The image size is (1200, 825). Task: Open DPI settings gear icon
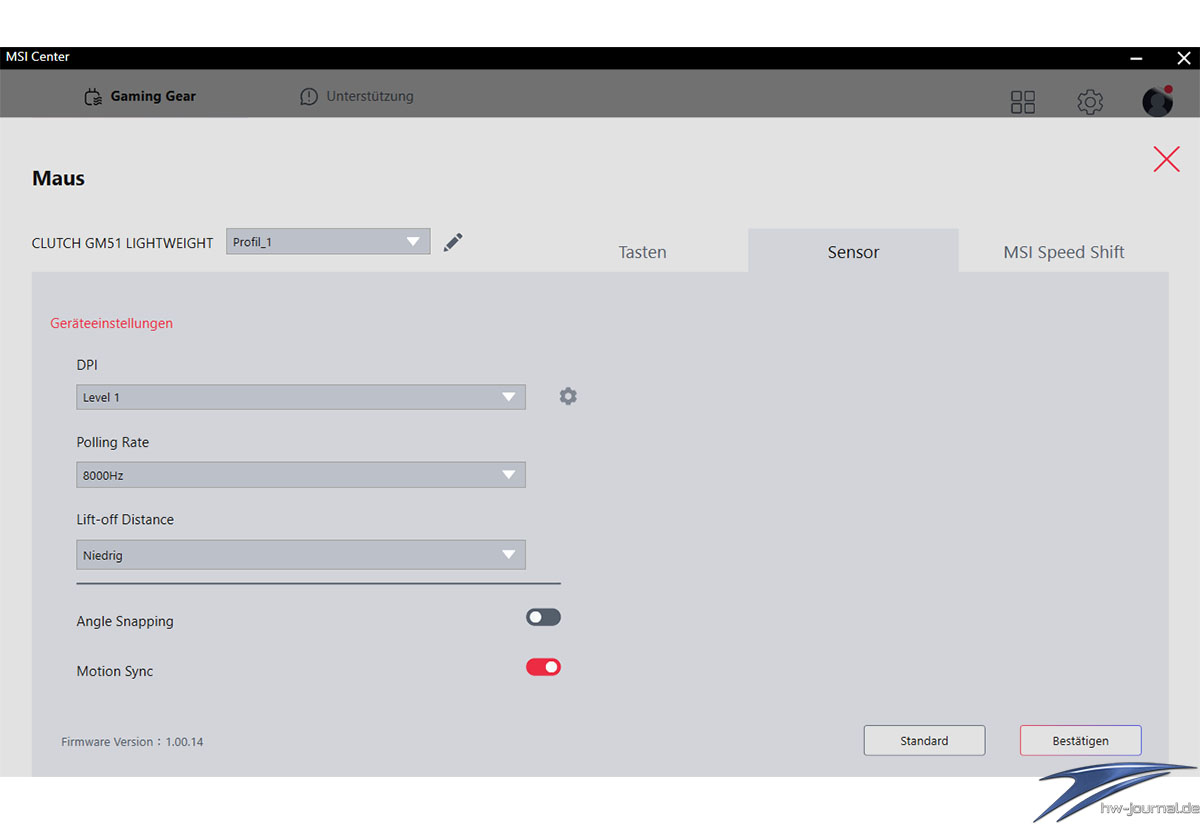pos(568,397)
